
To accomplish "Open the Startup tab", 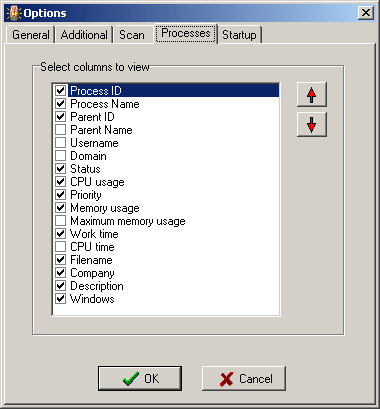I will pyautogui.click(x=239, y=35).
